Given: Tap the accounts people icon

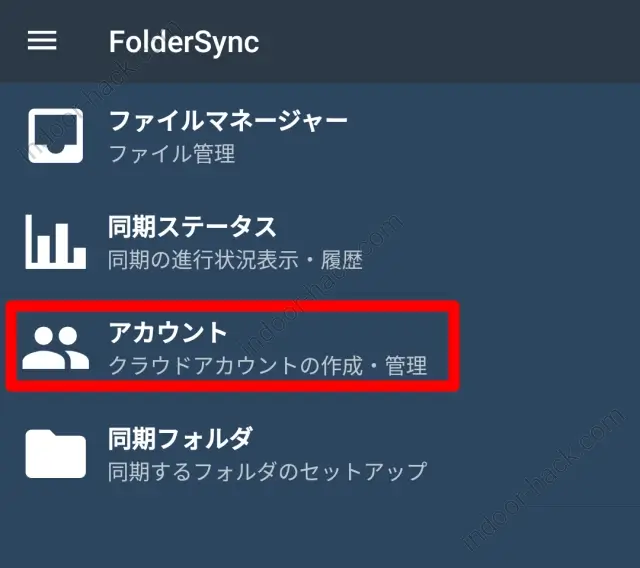Looking at the screenshot, I should point(56,348).
